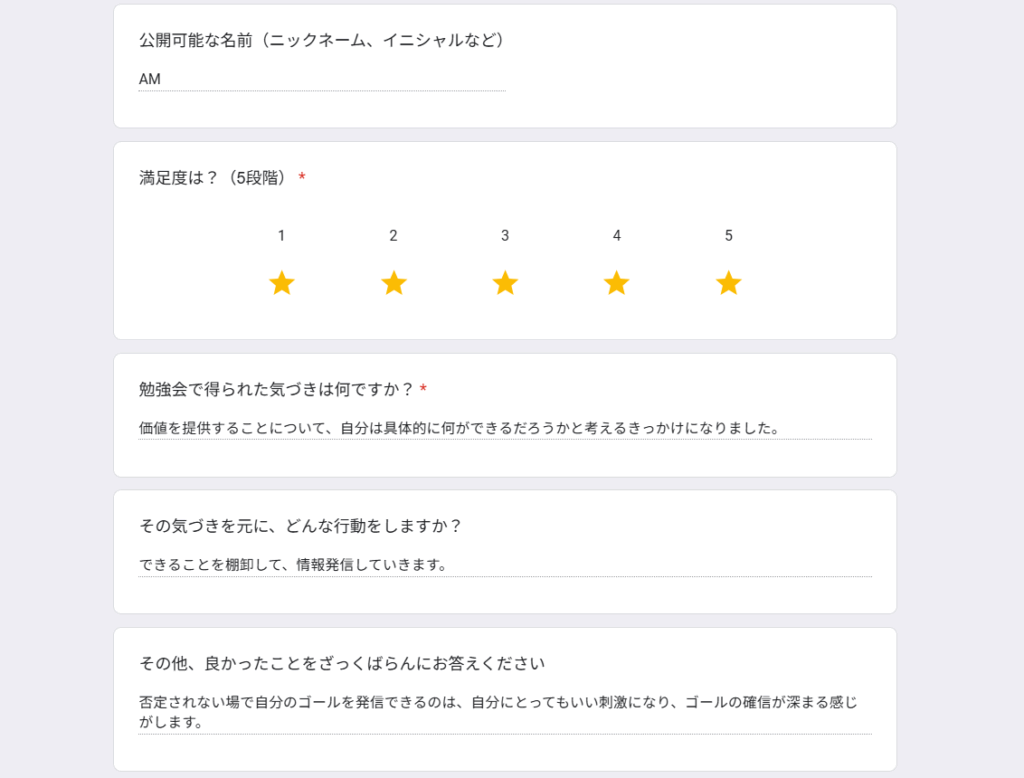Click the red asterisk beside 満足度は
Image resolution: width=1024 pixels, height=778 pixels.
(x=302, y=178)
